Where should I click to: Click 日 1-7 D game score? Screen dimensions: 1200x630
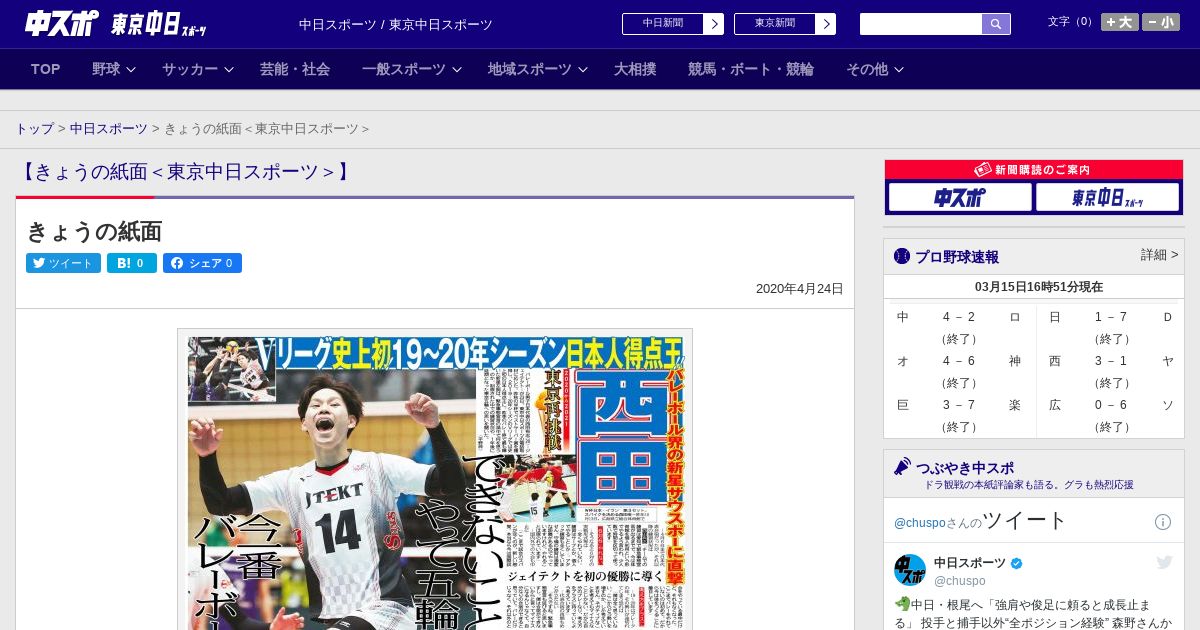coord(1110,327)
